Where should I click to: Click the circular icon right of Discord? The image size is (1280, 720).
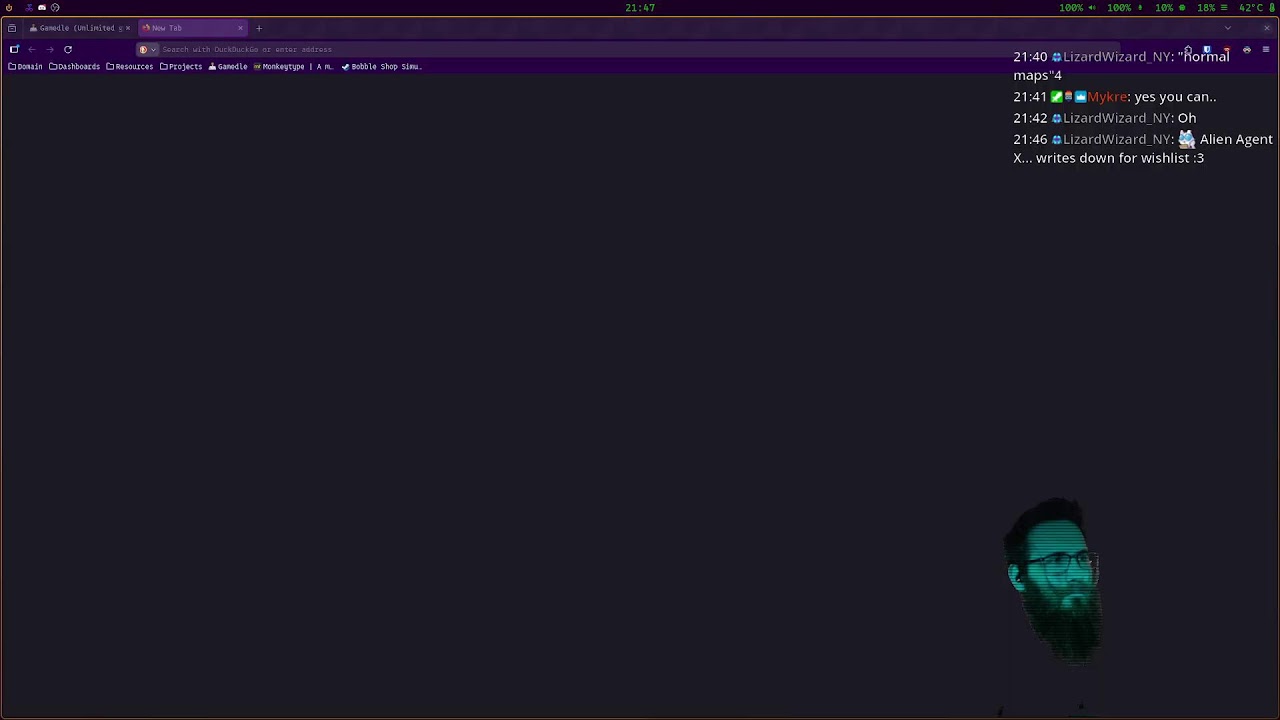[55, 8]
